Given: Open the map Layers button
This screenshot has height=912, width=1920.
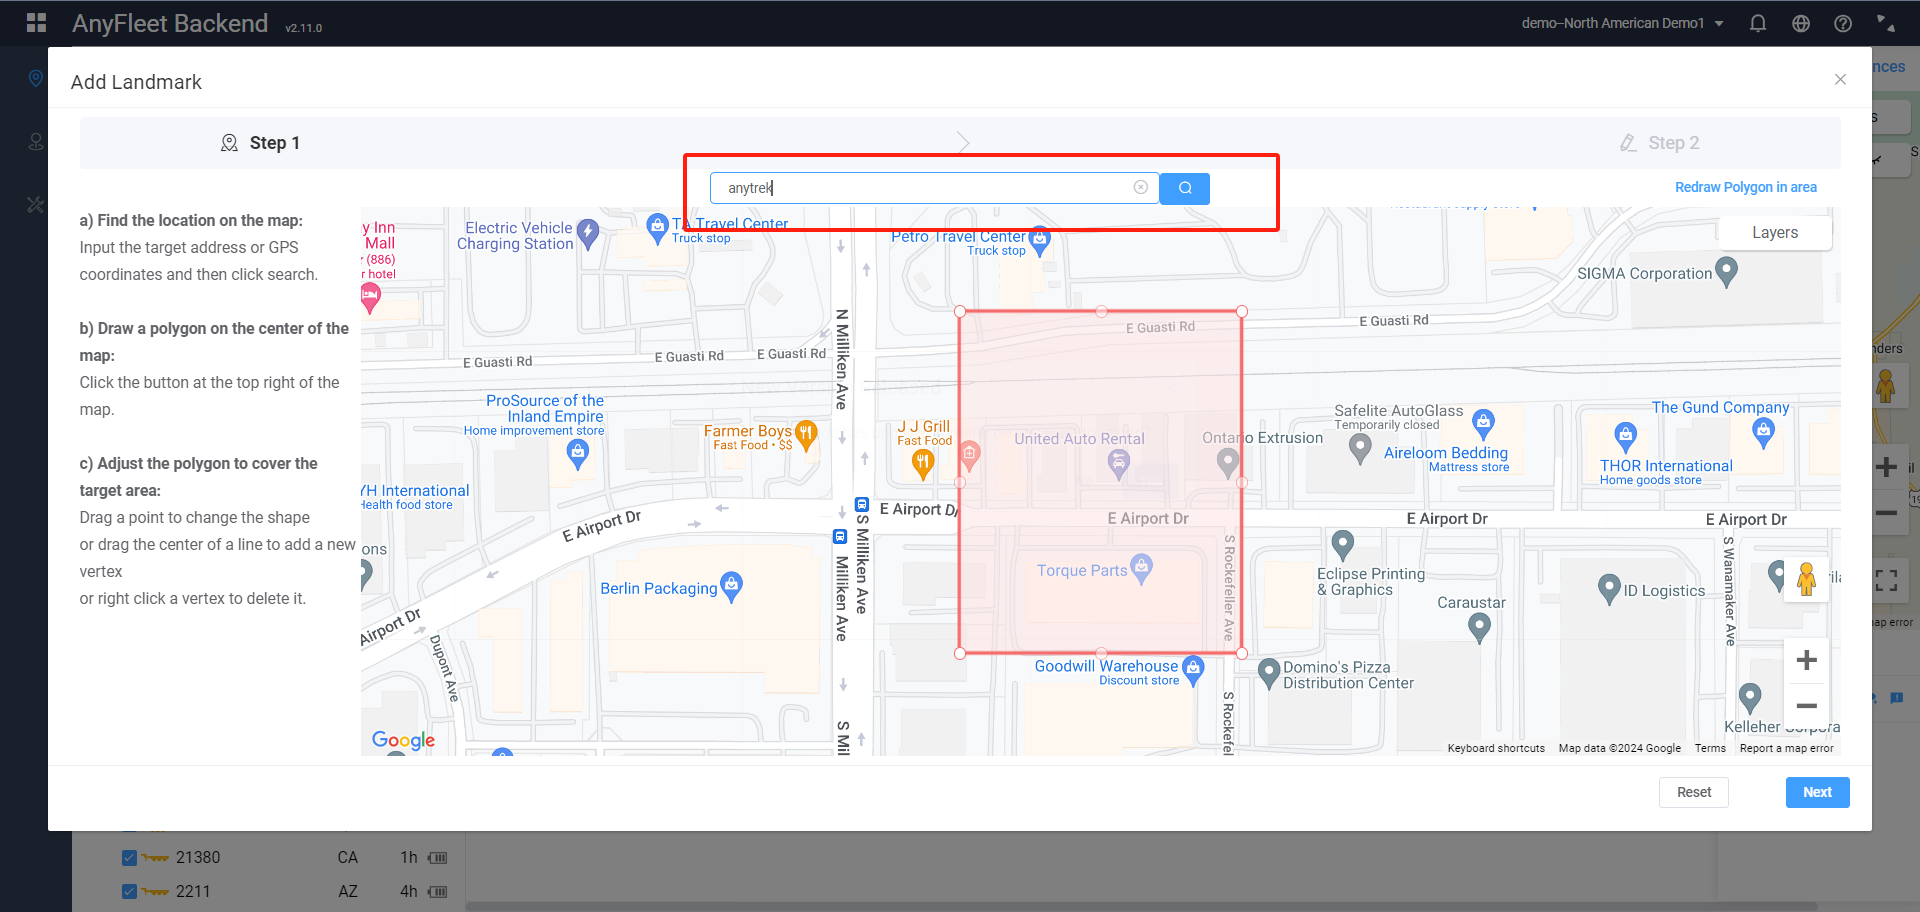Looking at the screenshot, I should [1775, 232].
